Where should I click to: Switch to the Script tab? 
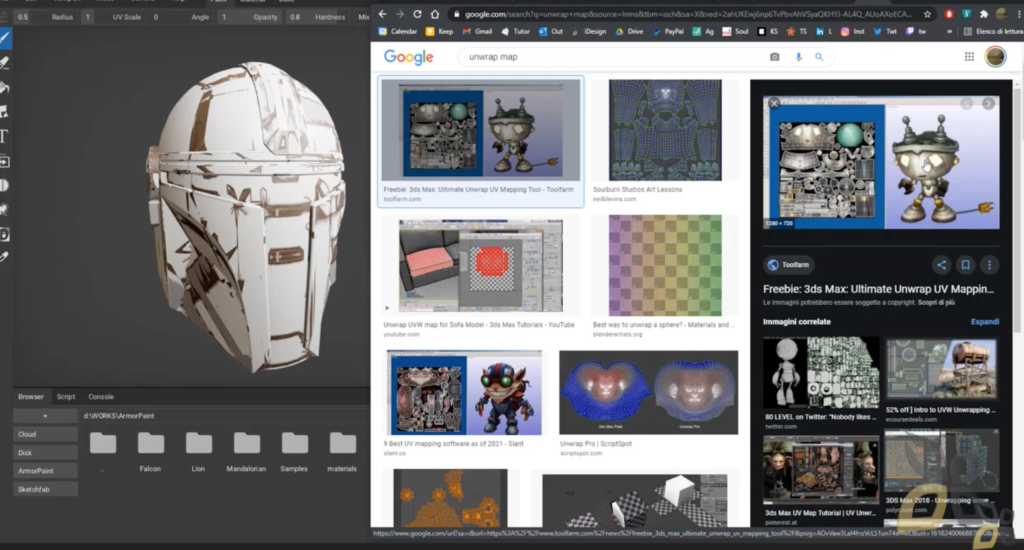pyautogui.click(x=65, y=396)
